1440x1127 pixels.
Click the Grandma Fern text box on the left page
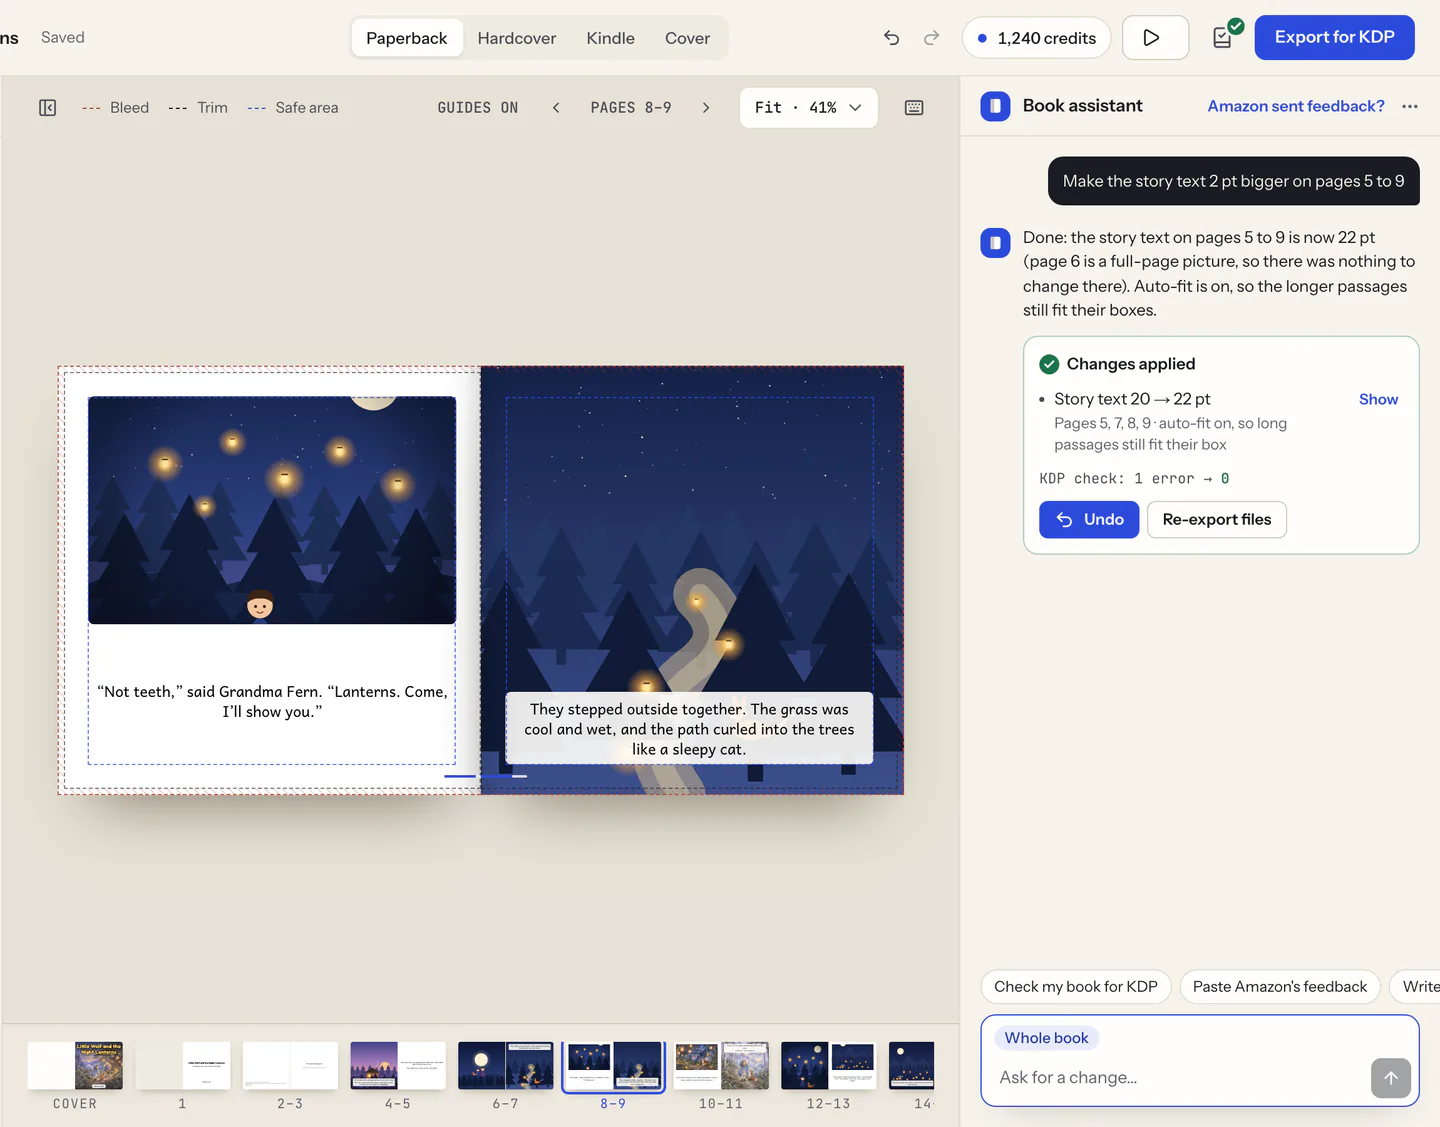click(x=272, y=701)
